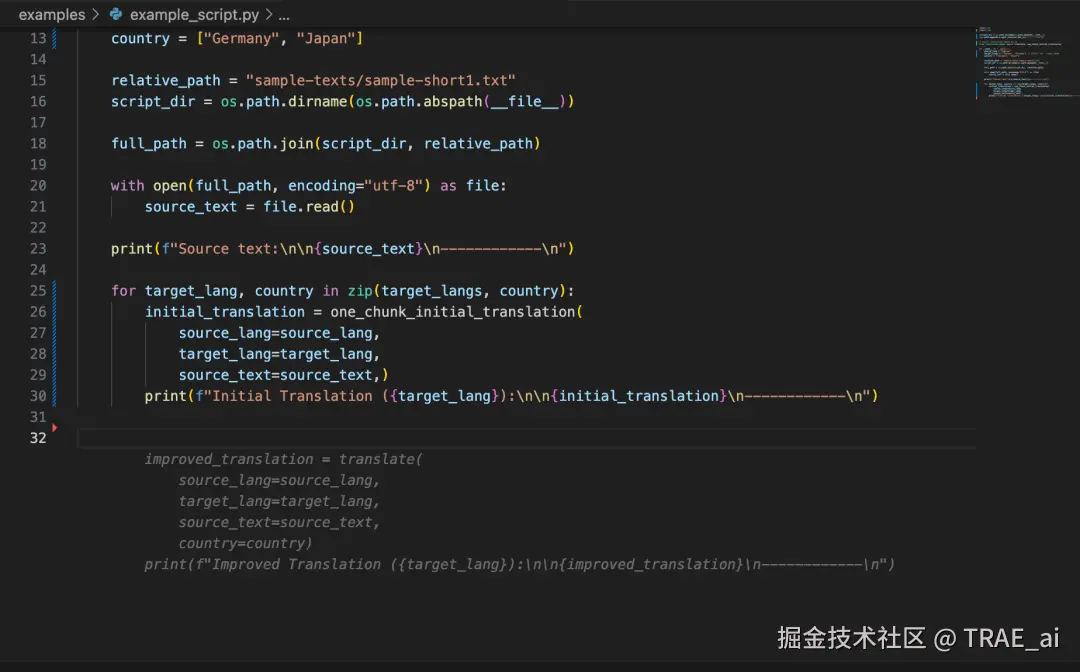Place cursor on empty line 32
Image resolution: width=1080 pixels, height=672 pixels.
pos(400,438)
